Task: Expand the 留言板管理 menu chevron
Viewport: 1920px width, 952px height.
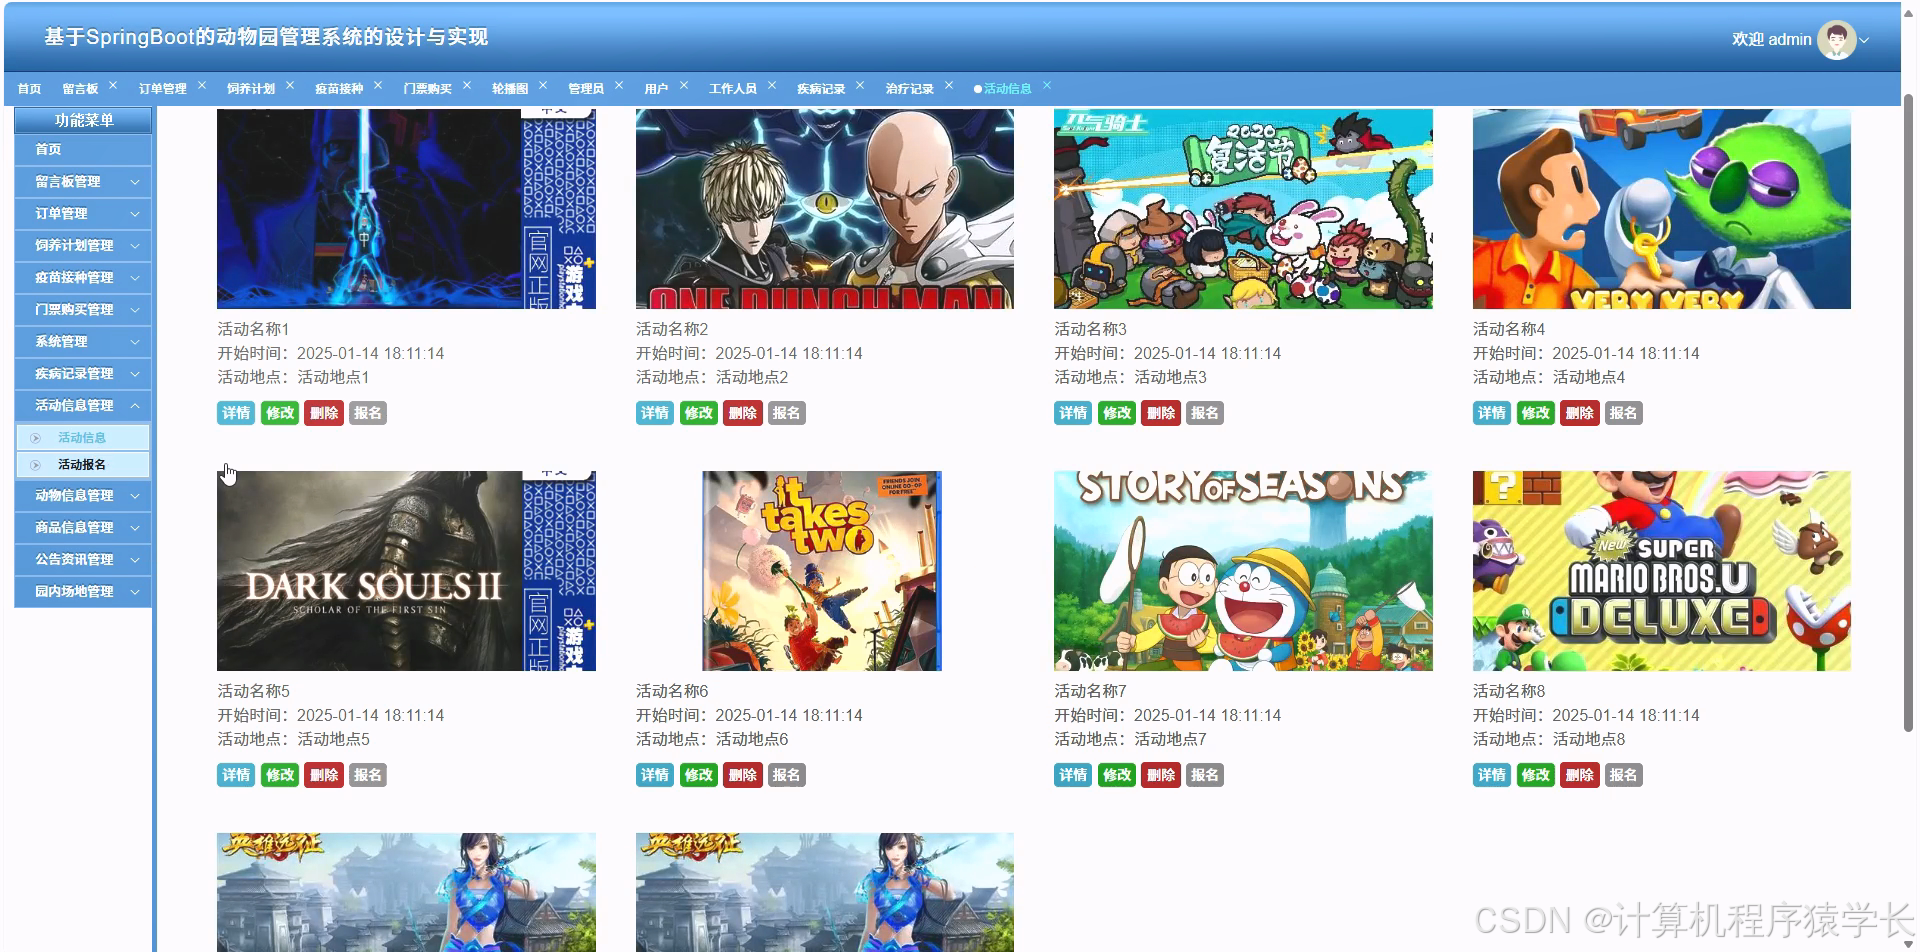Action: coord(135,182)
